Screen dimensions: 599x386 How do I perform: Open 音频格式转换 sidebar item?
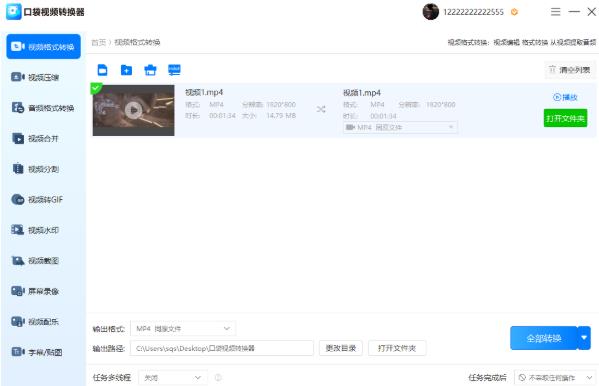point(43,108)
